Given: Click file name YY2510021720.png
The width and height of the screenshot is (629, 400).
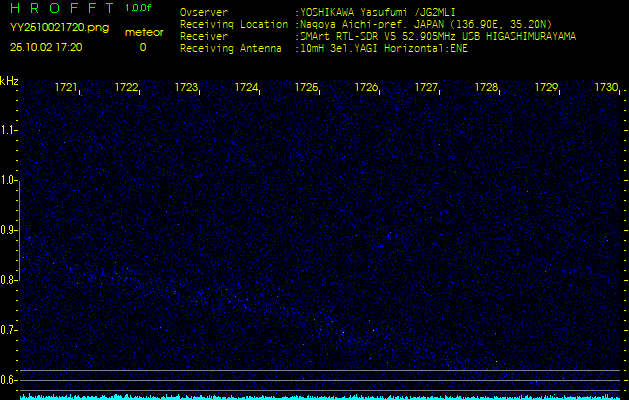Looking at the screenshot, I should [59, 28].
